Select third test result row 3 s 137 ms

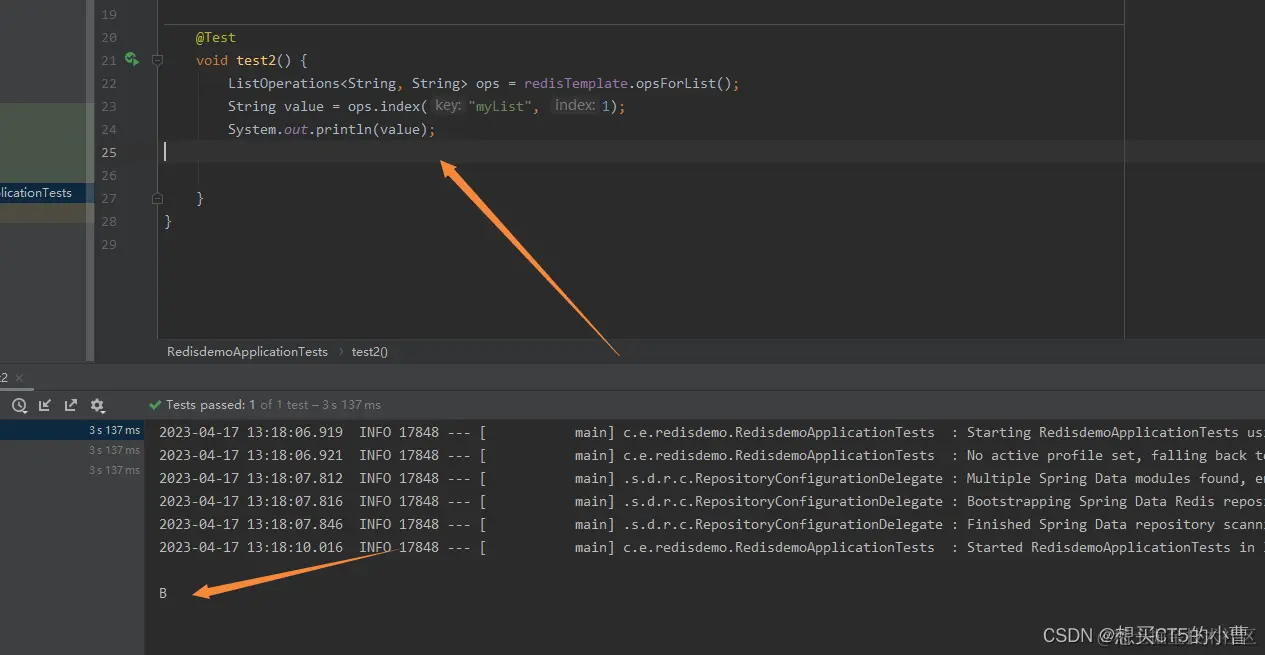point(72,470)
